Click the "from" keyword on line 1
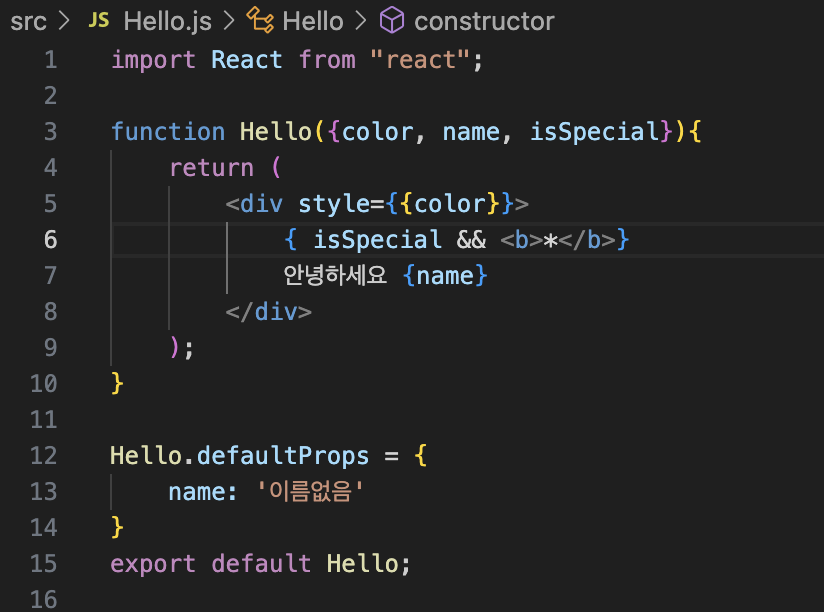This screenshot has width=824, height=612. [327, 60]
